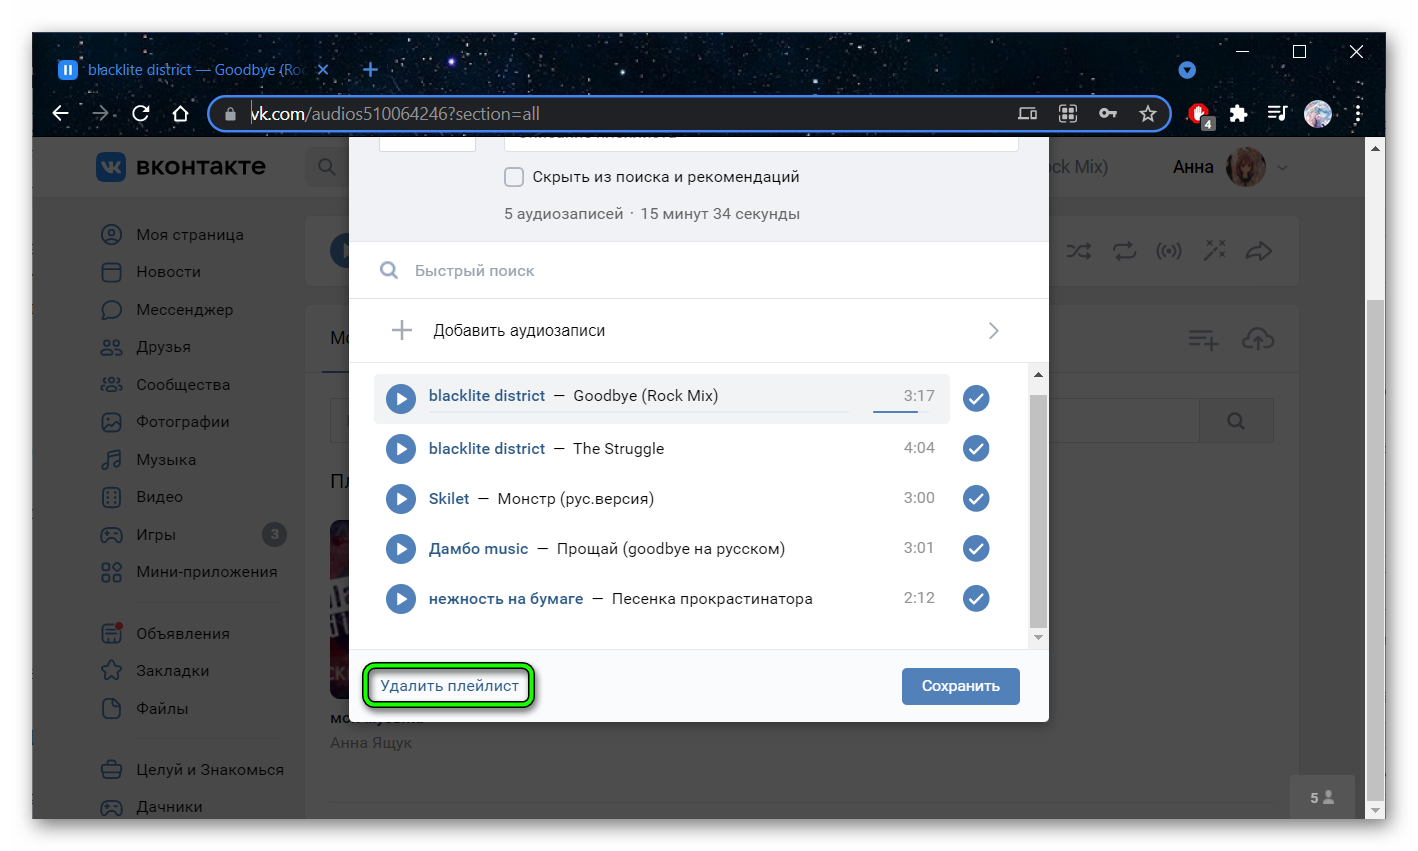The height and width of the screenshot is (851, 1418).
Task: Click share arrow icon in player
Action: [1259, 251]
